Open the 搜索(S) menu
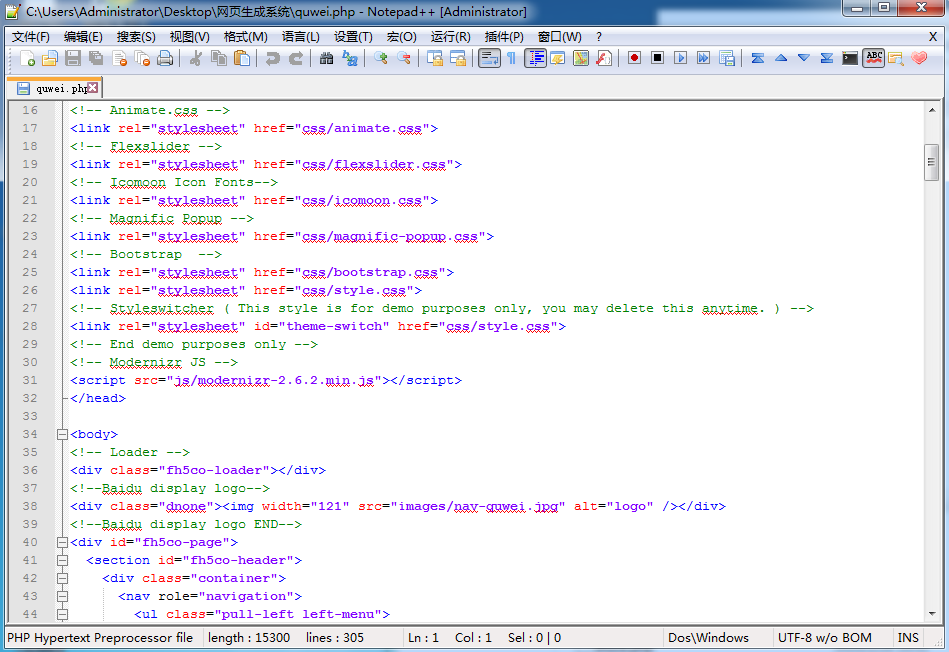This screenshot has width=949, height=652. pyautogui.click(x=136, y=37)
